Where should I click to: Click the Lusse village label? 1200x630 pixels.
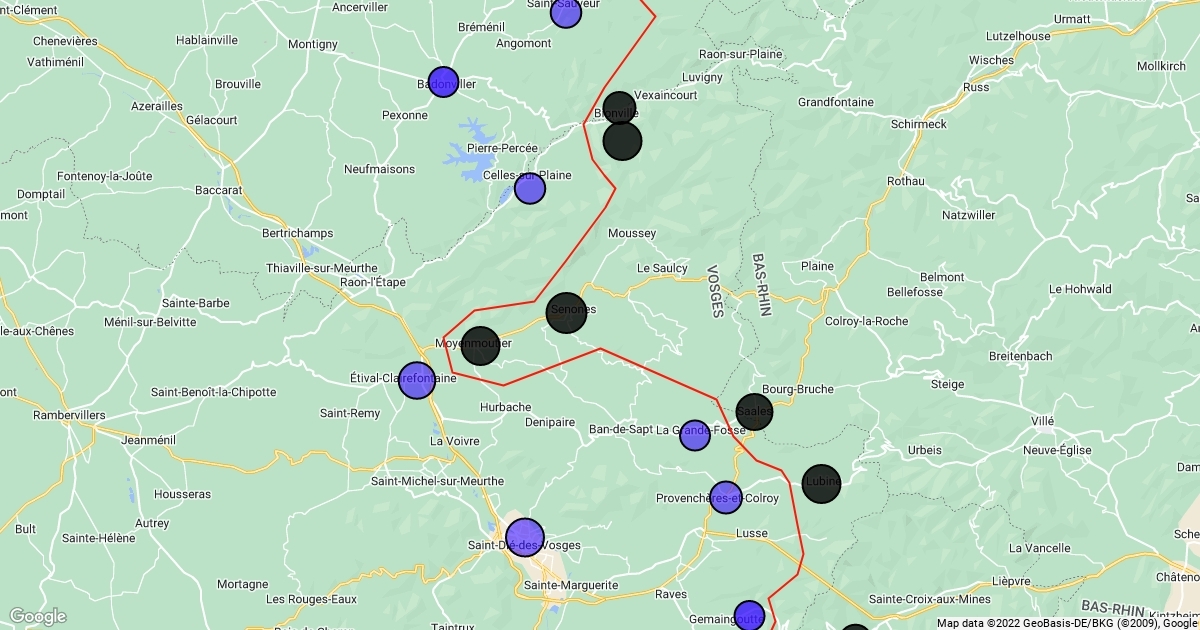(751, 533)
